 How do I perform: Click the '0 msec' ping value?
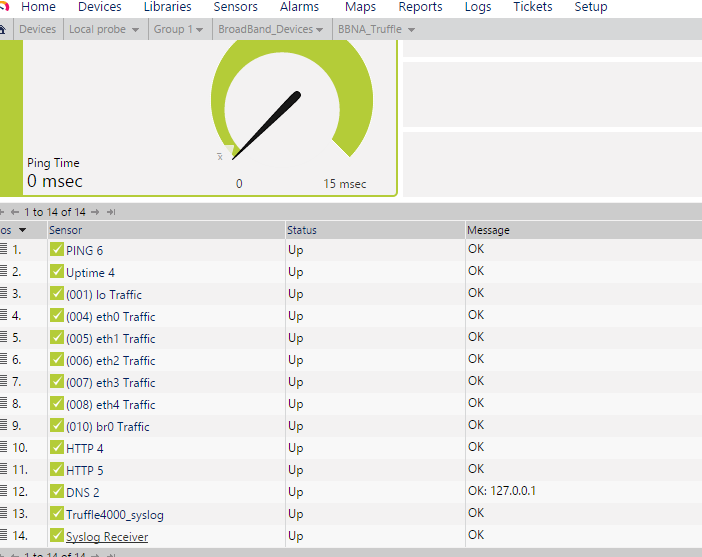click(x=55, y=181)
